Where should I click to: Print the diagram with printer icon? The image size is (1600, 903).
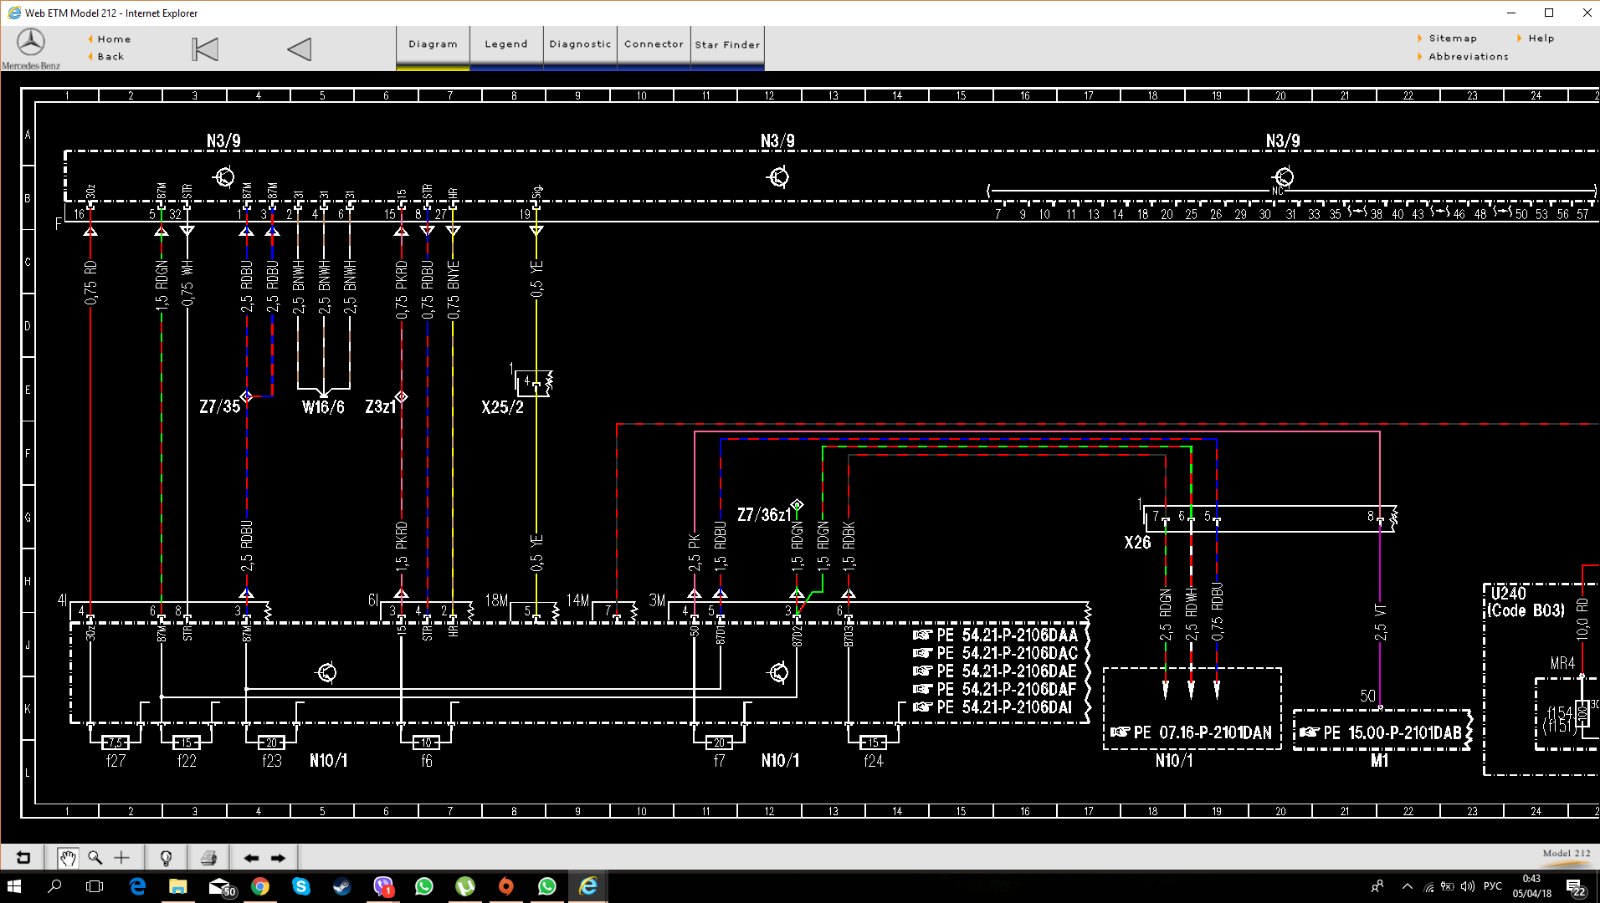pos(208,857)
